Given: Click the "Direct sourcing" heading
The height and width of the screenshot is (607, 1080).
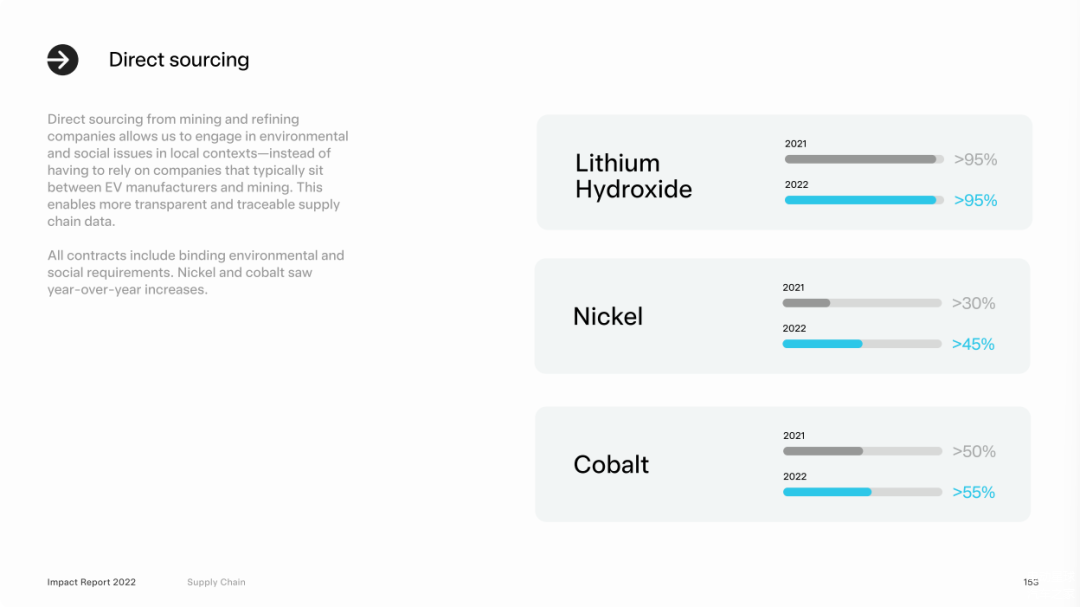Looking at the screenshot, I should 179,60.
